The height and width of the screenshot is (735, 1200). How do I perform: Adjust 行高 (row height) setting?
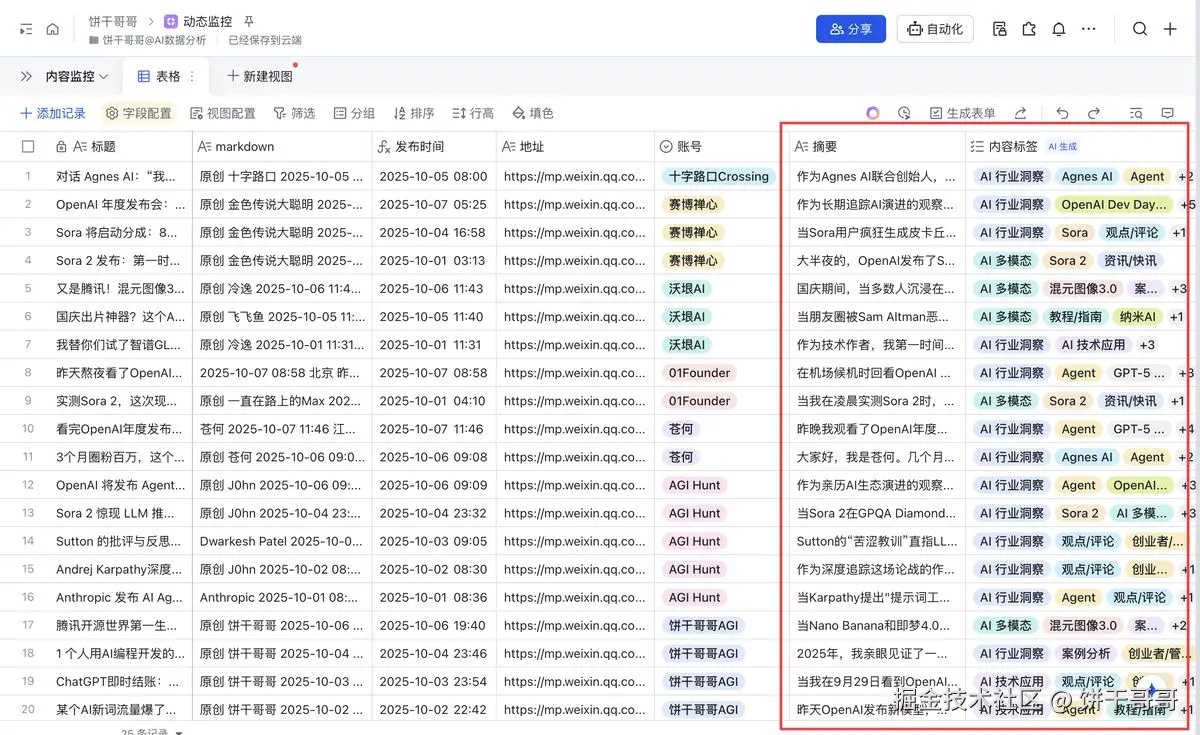point(472,113)
